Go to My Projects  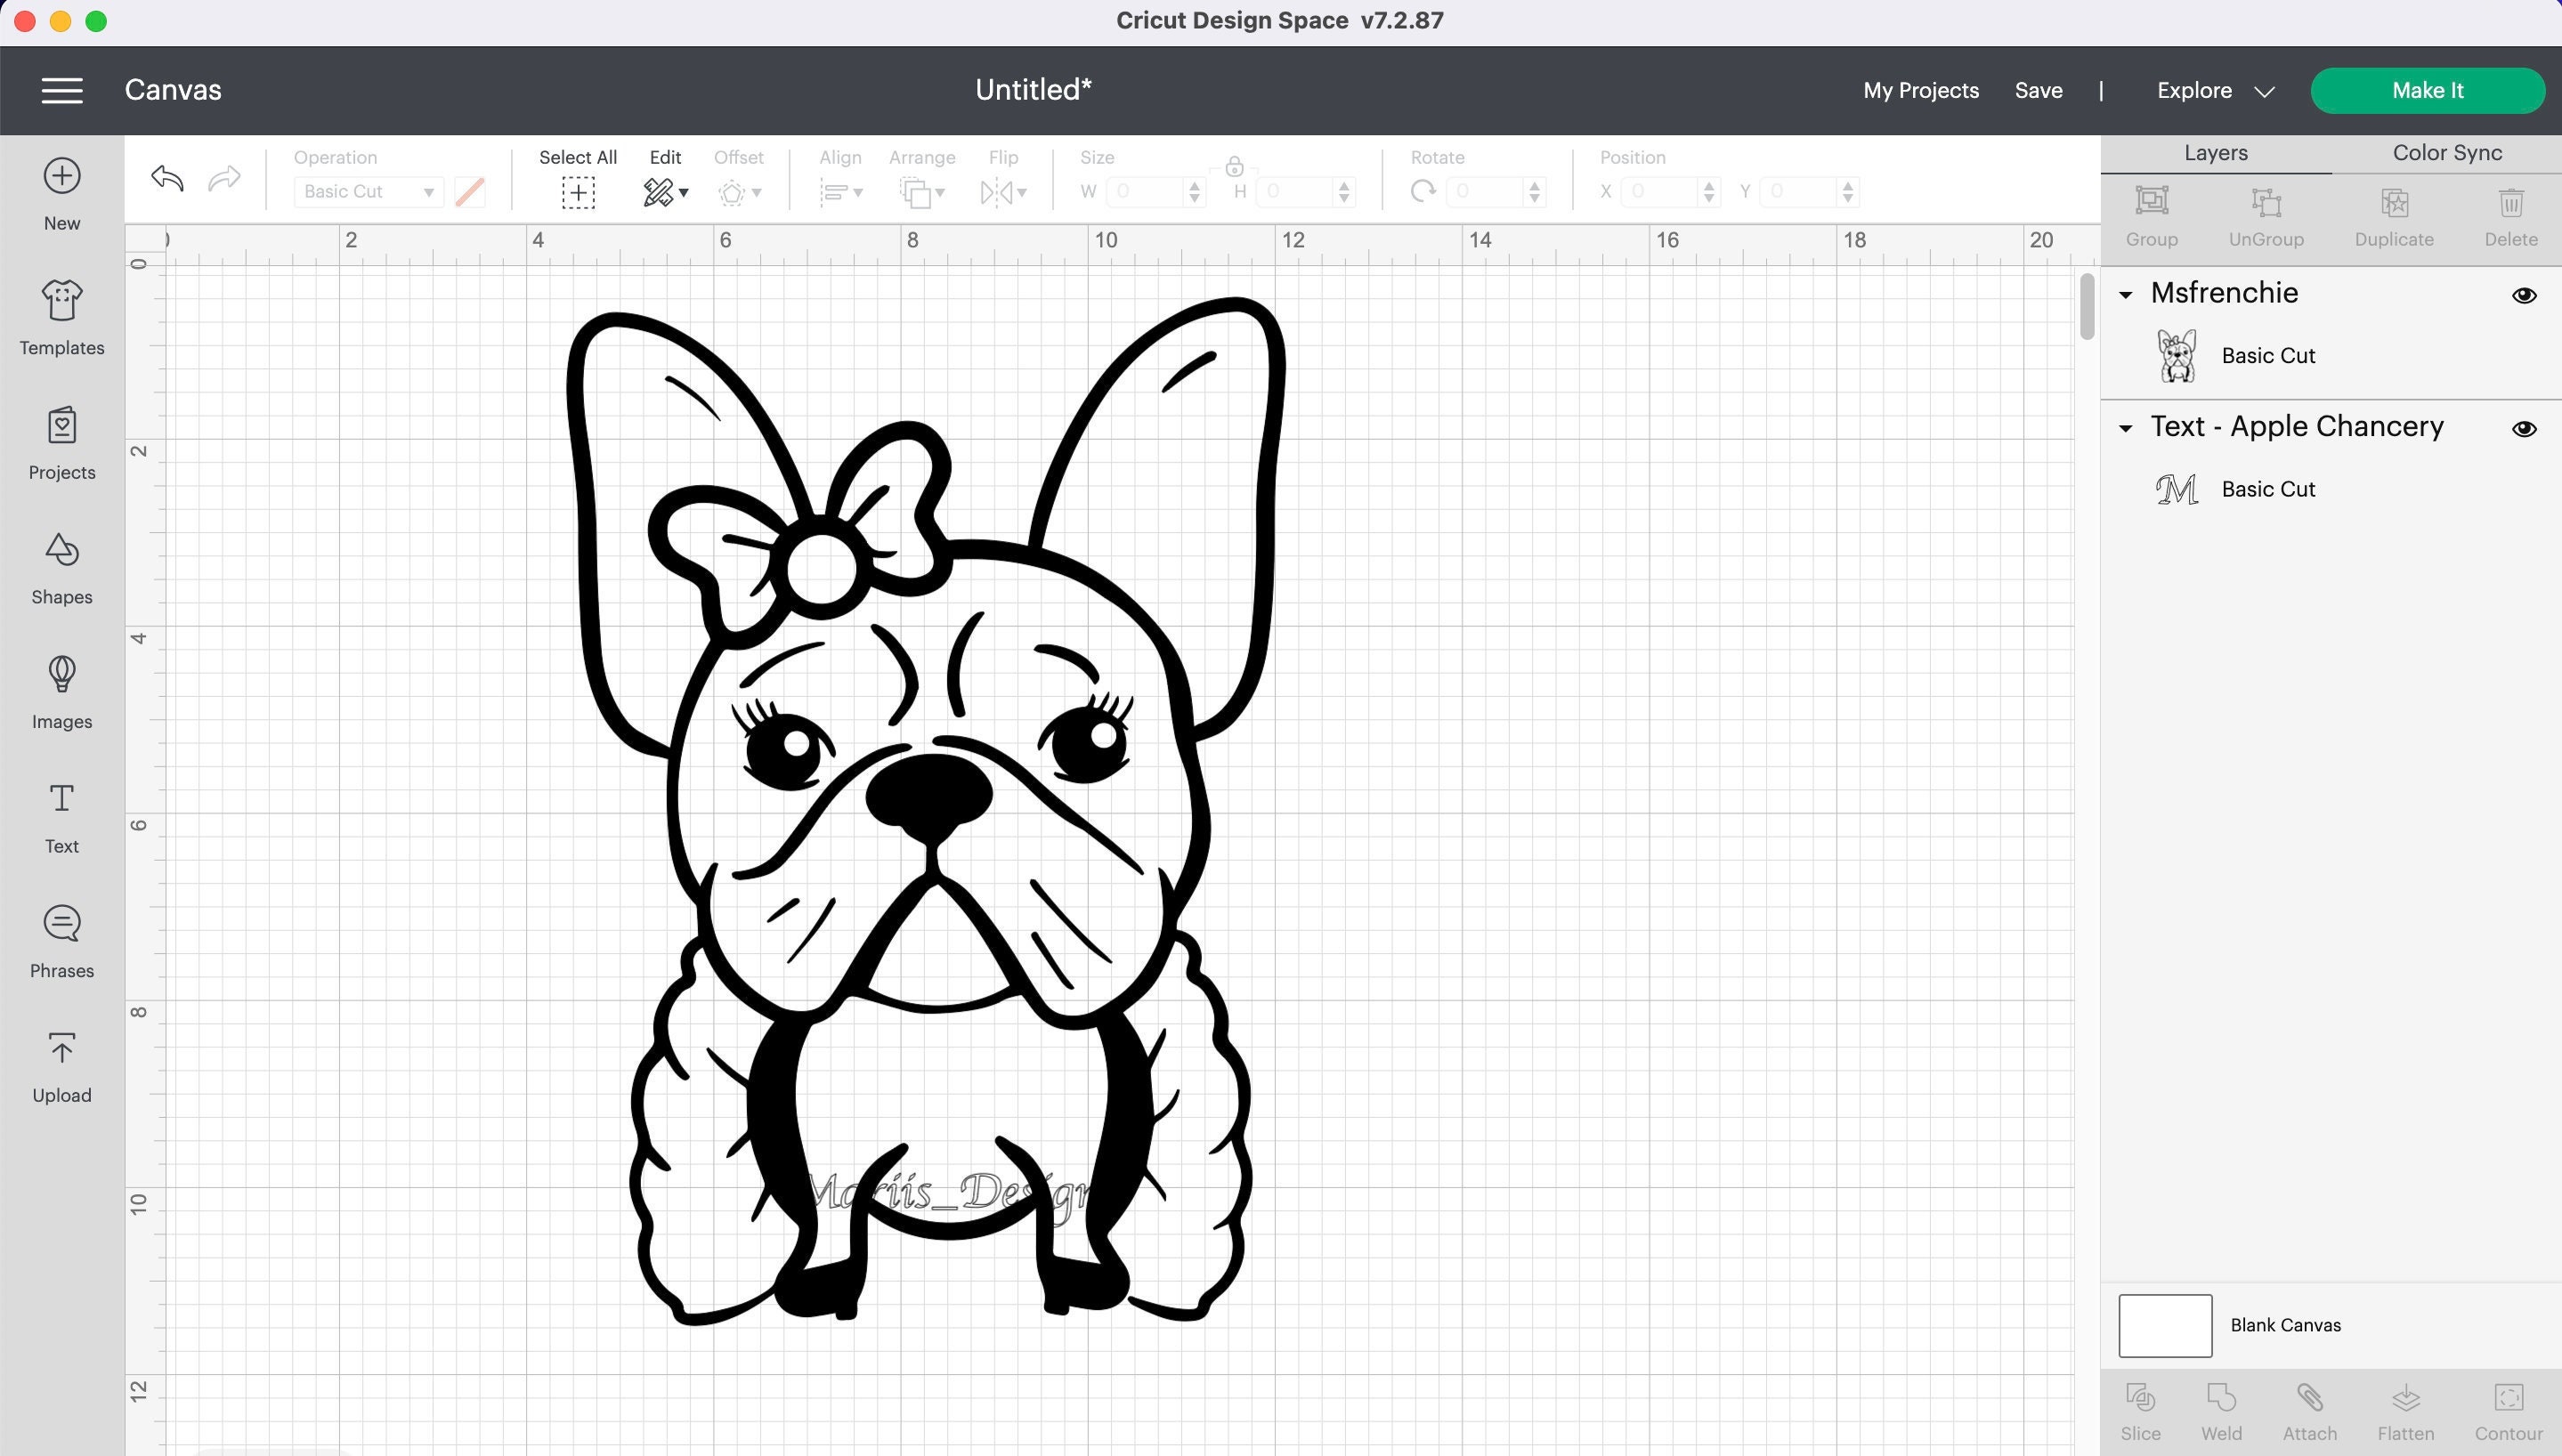coord(1920,90)
